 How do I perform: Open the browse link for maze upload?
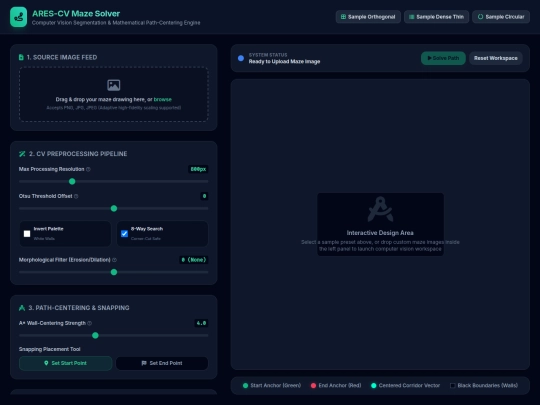(x=162, y=100)
